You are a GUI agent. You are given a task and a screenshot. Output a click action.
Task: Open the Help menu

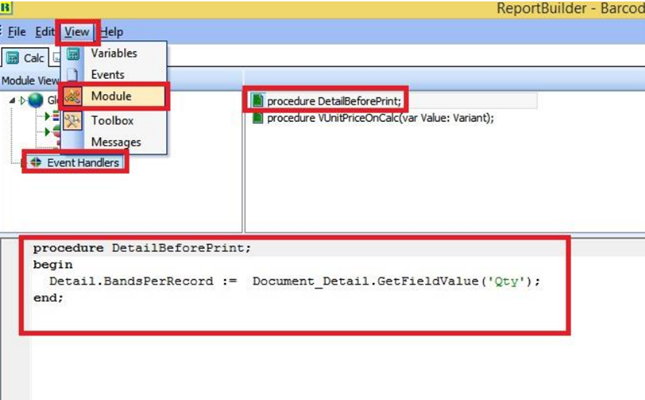coord(111,32)
